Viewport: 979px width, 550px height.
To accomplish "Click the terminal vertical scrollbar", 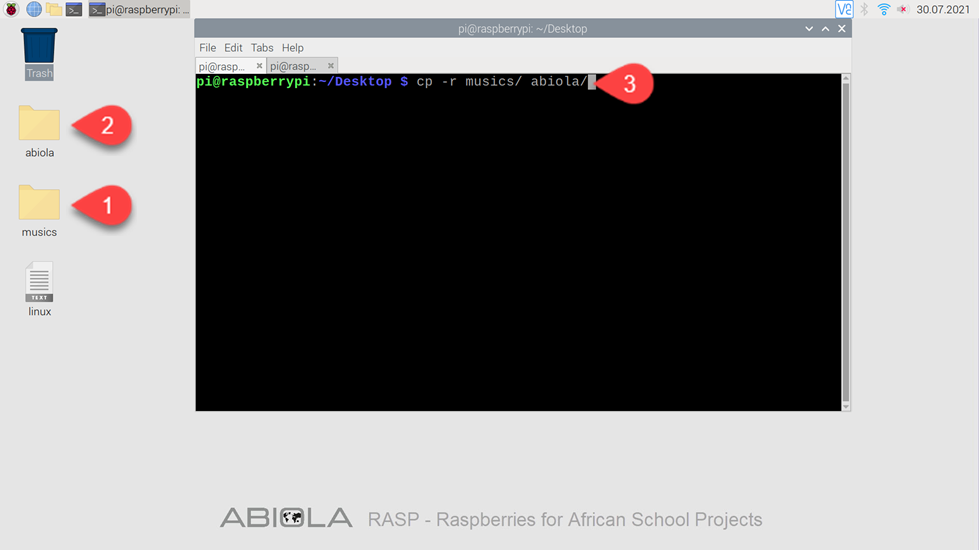I will click(x=846, y=242).
